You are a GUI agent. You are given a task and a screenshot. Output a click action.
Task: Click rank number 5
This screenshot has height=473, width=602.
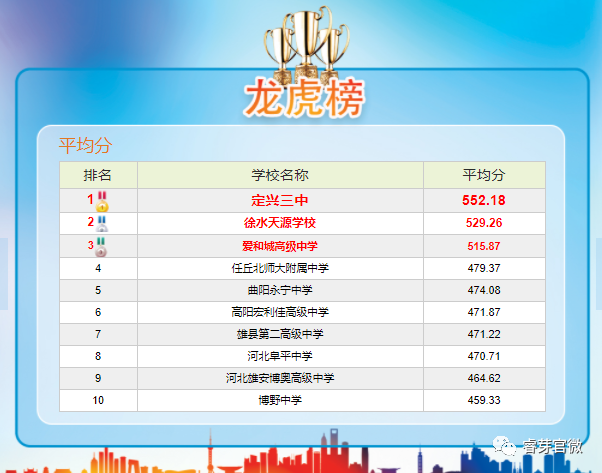[x=98, y=290]
